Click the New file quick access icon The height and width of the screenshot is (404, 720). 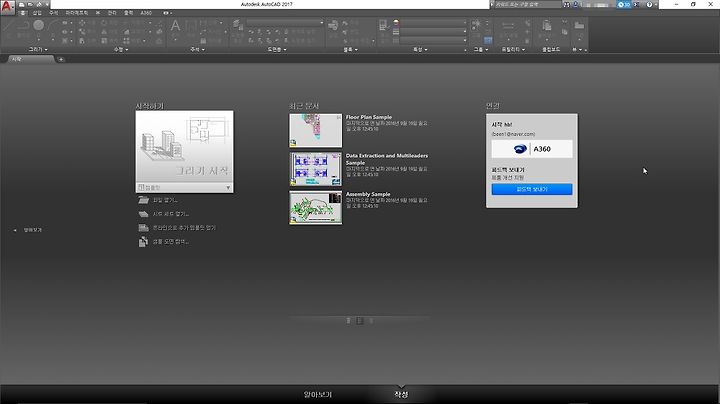pos(22,4)
